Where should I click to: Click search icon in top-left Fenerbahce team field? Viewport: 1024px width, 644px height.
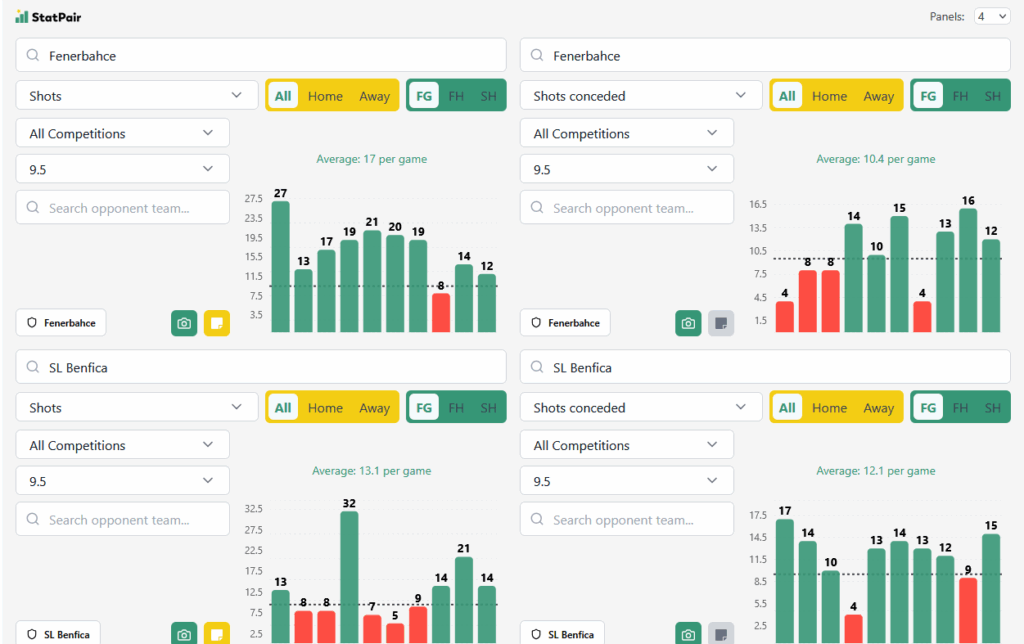tap(33, 56)
